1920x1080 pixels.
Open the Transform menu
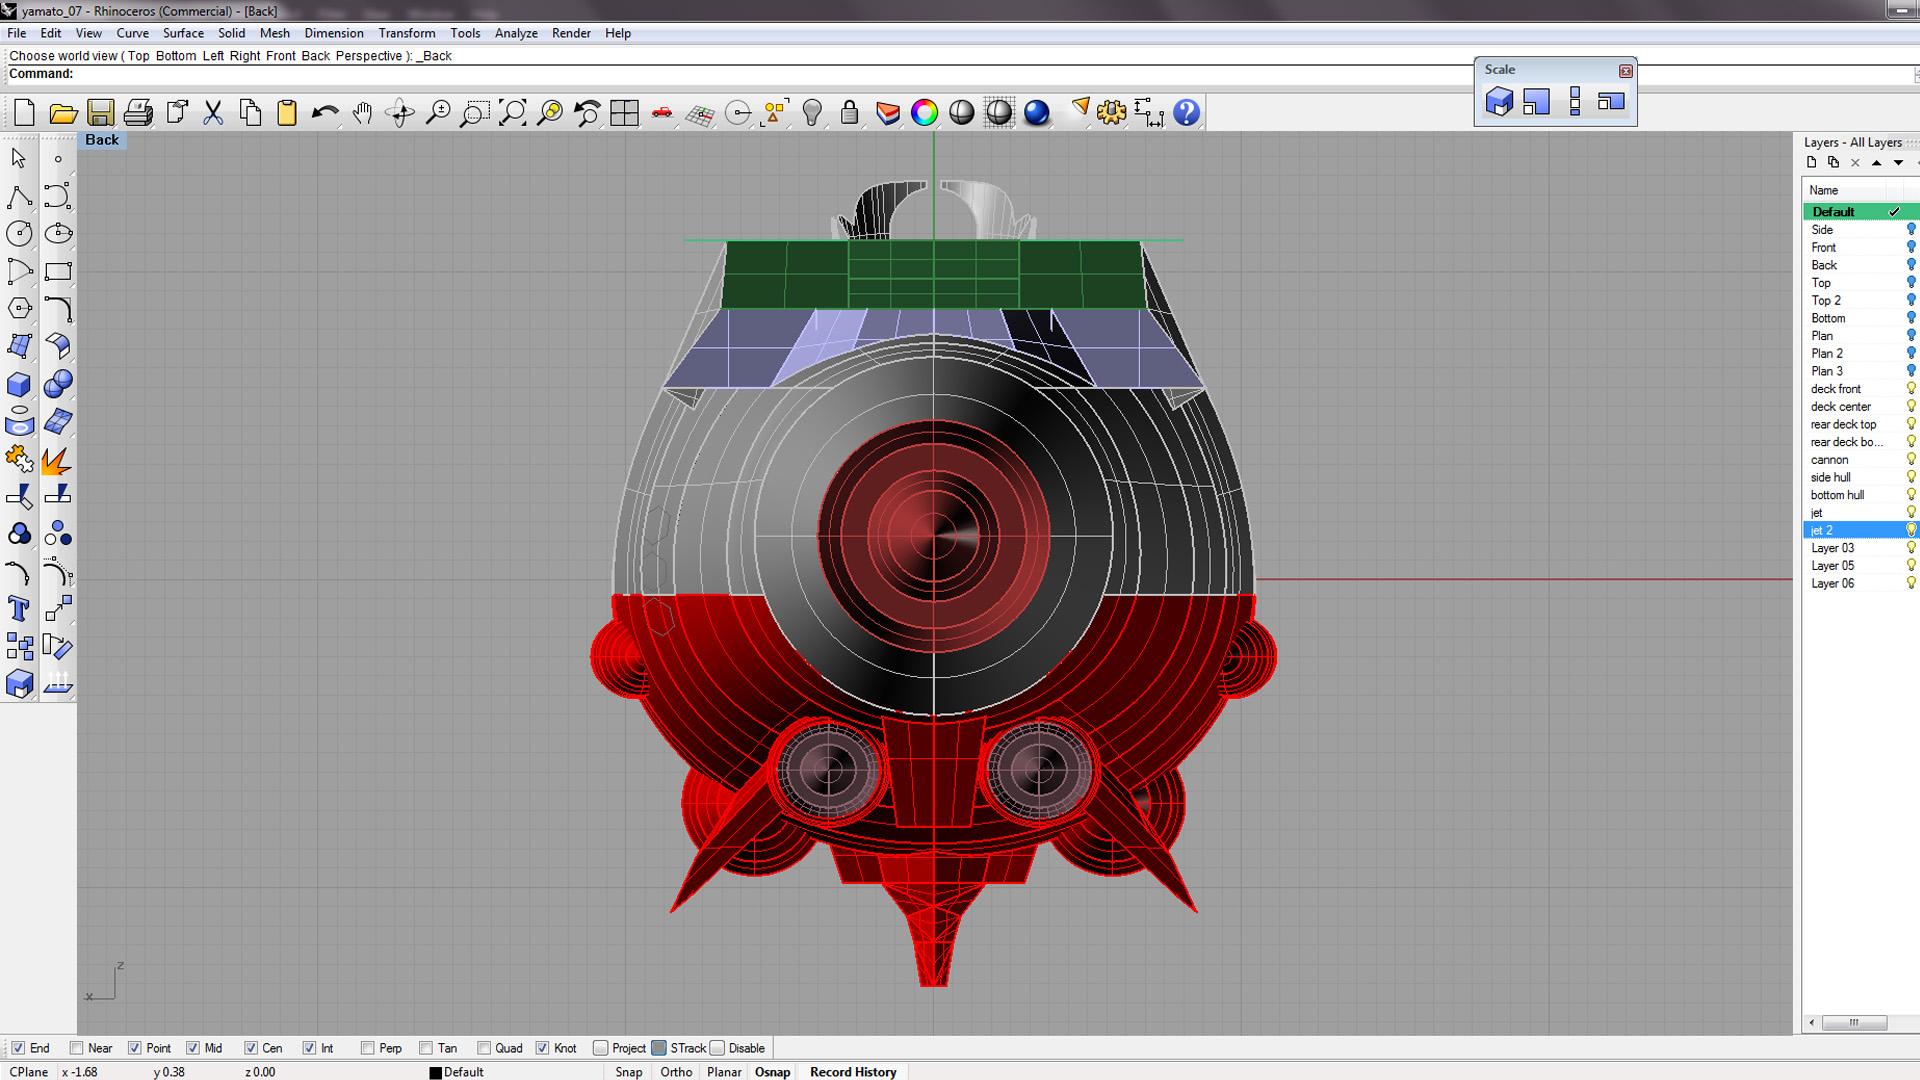click(407, 33)
